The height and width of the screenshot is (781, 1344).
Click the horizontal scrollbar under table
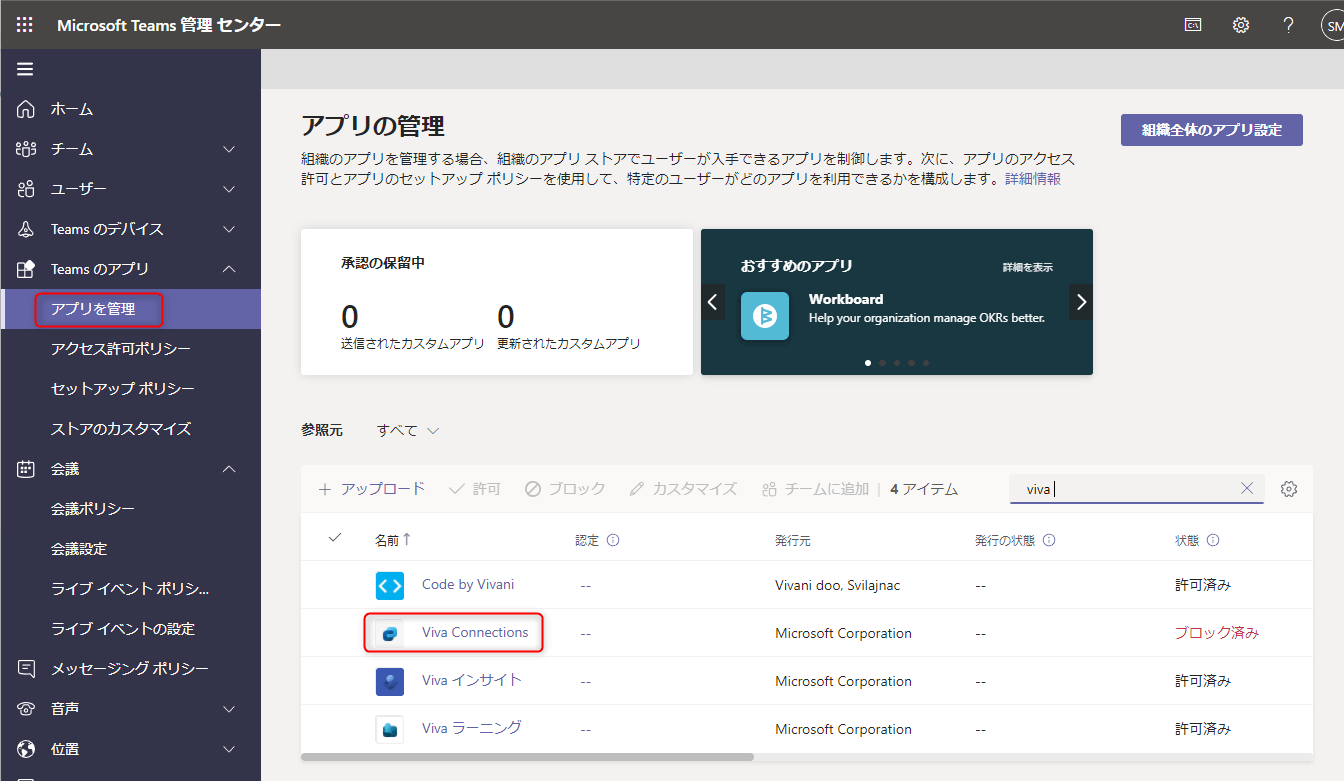[527, 757]
